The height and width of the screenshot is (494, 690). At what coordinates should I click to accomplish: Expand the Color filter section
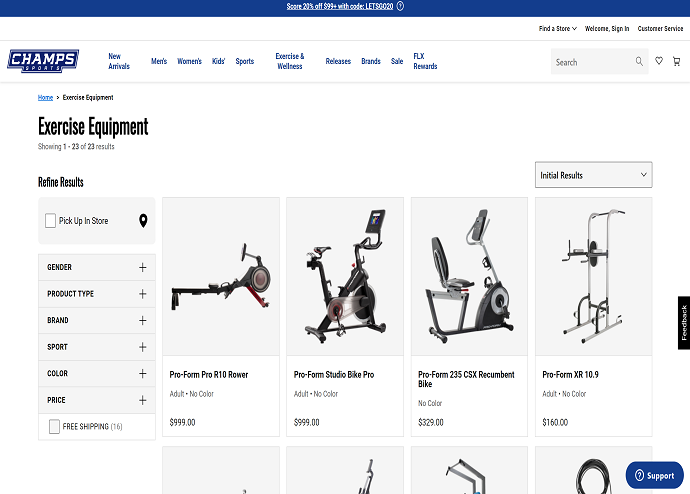[x=97, y=373]
